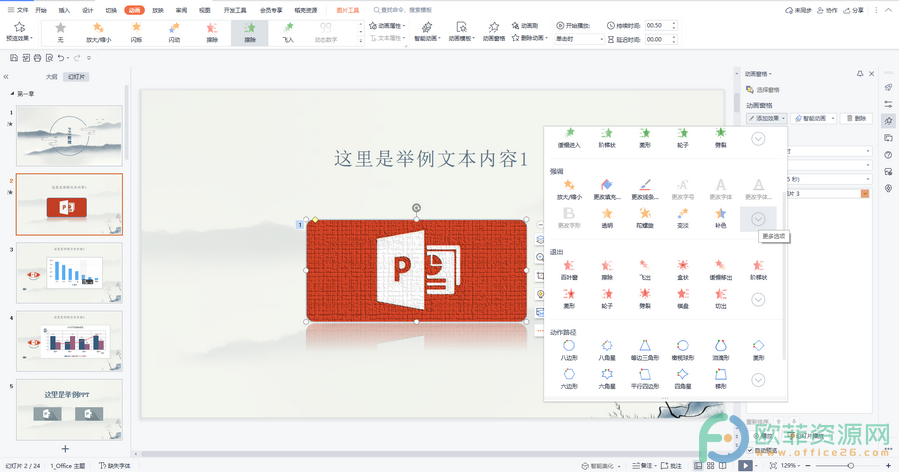Switch slide panel to 大纲 tab
Viewport: 899px width, 472px height.
pos(52,76)
